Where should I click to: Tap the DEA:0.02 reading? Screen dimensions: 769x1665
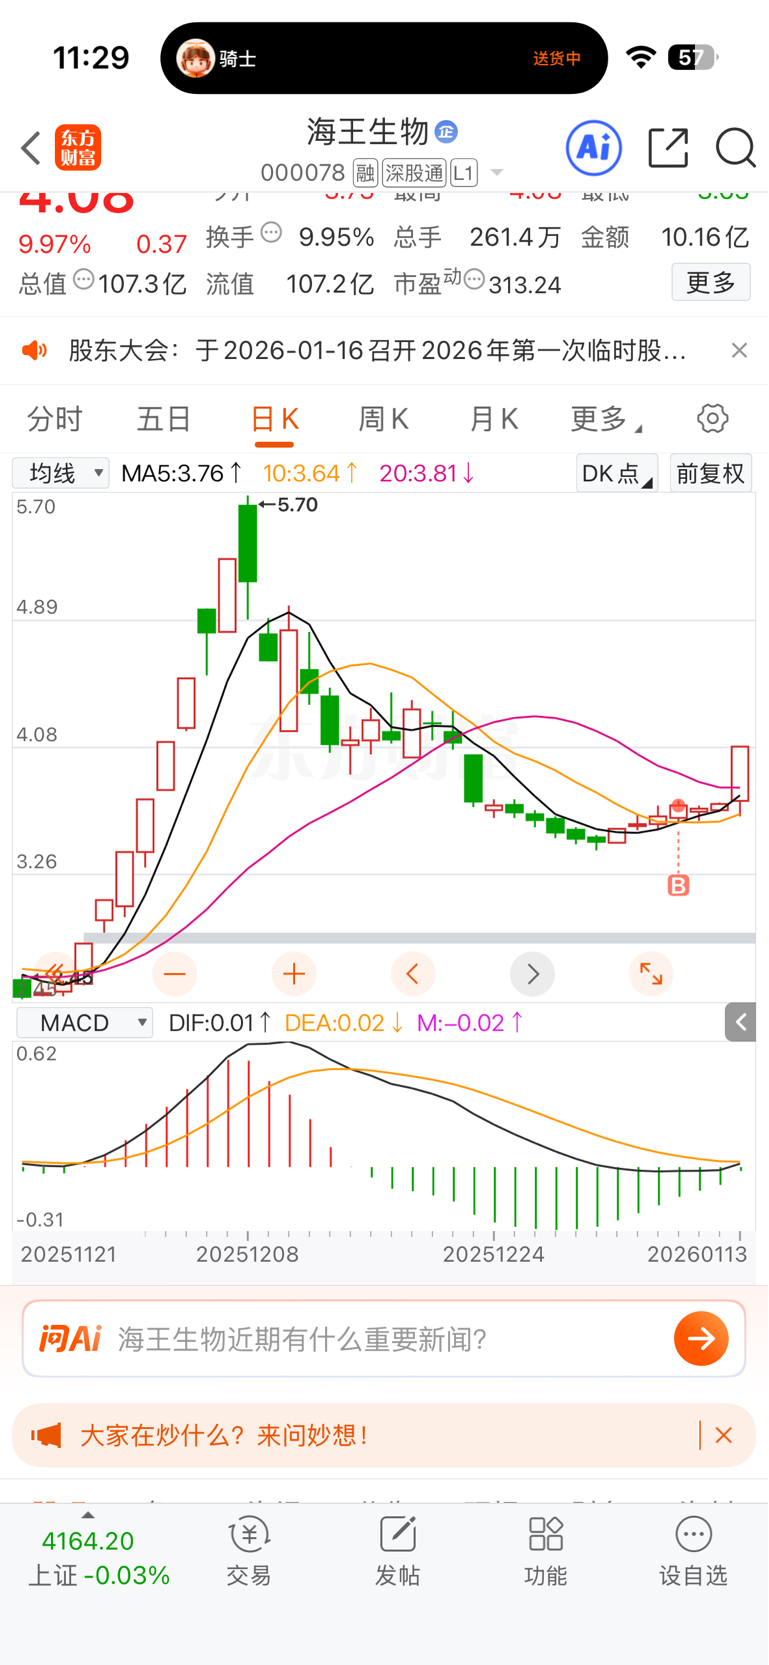(x=344, y=1023)
